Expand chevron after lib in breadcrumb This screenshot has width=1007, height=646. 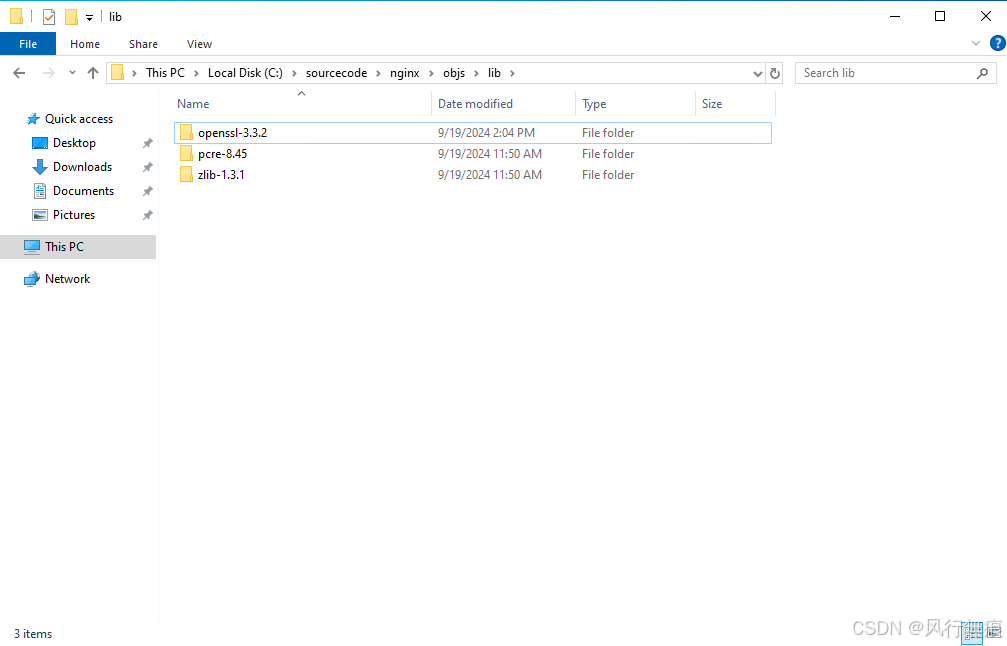coord(512,73)
